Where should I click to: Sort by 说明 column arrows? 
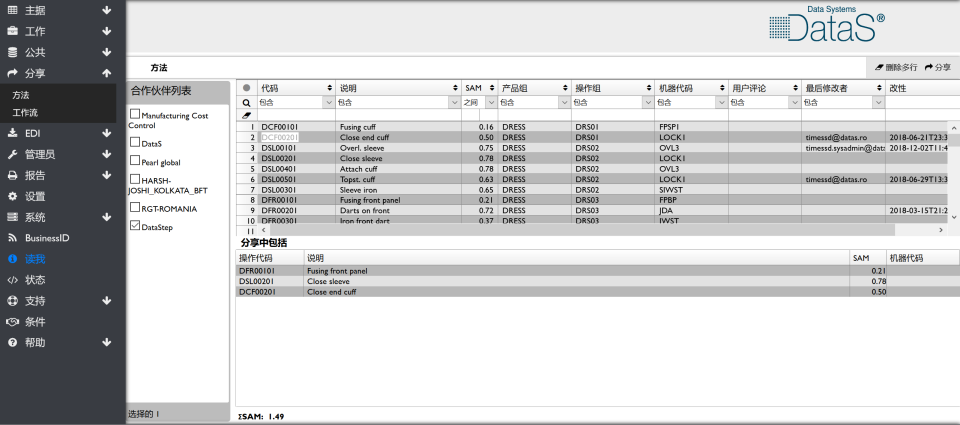tap(456, 88)
